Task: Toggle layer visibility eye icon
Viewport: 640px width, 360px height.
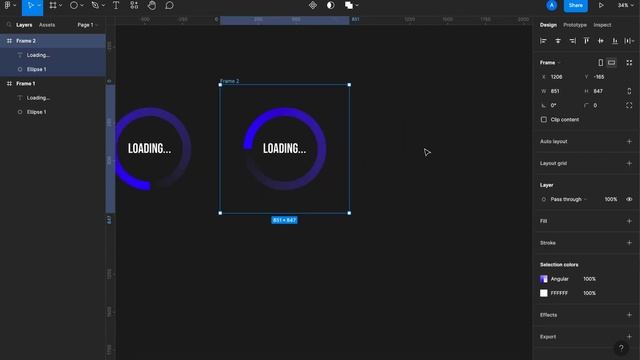Action: coord(629,199)
